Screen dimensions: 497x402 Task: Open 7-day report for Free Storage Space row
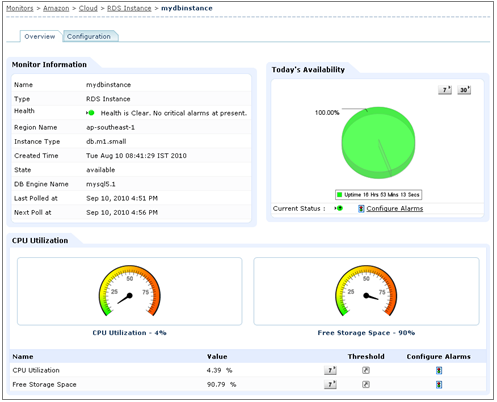coord(330,384)
